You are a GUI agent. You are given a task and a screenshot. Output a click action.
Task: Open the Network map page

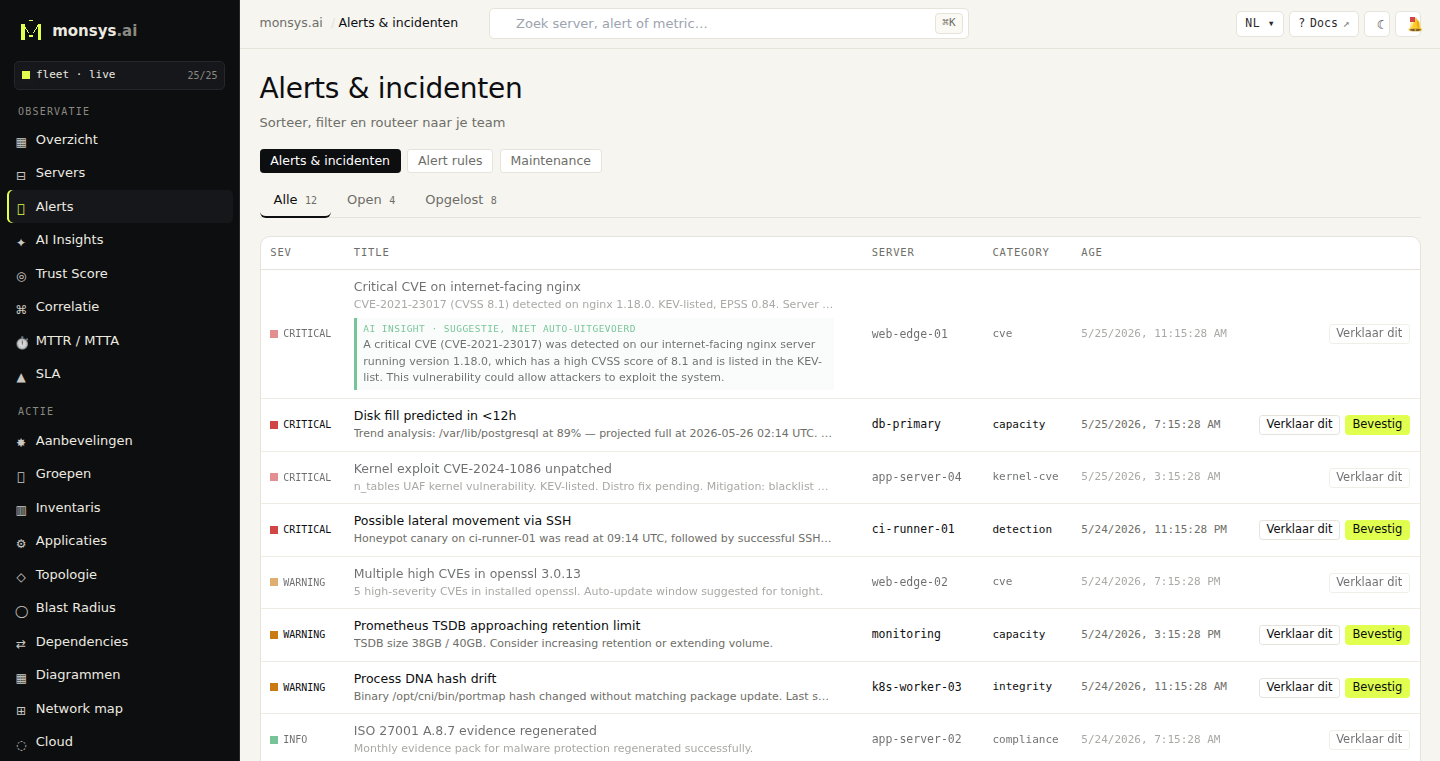[x=120, y=709]
